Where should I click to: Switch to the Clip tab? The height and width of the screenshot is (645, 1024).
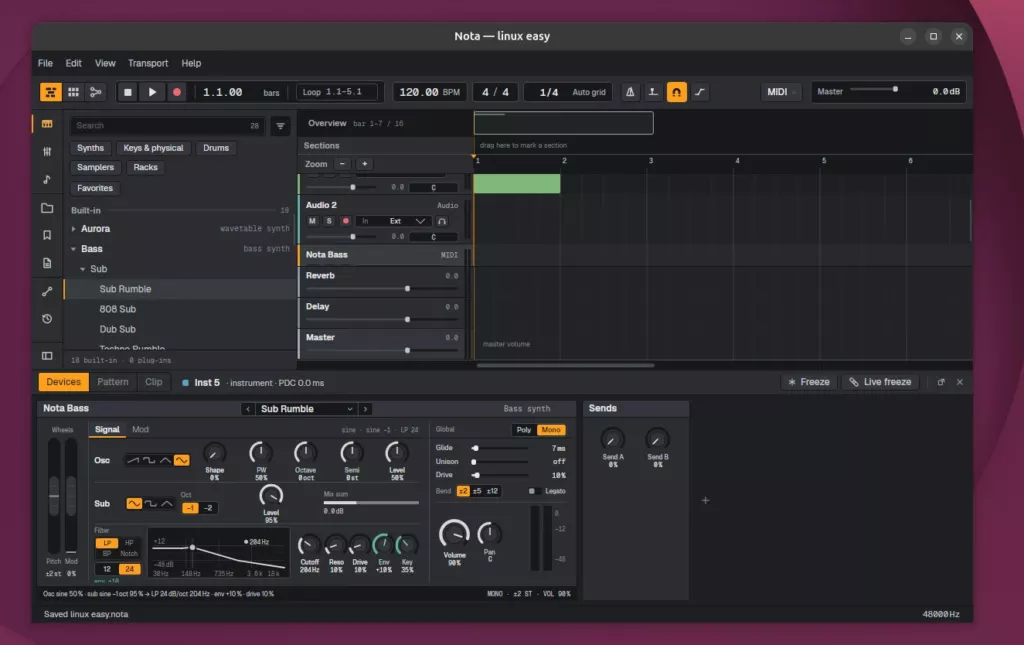click(153, 382)
